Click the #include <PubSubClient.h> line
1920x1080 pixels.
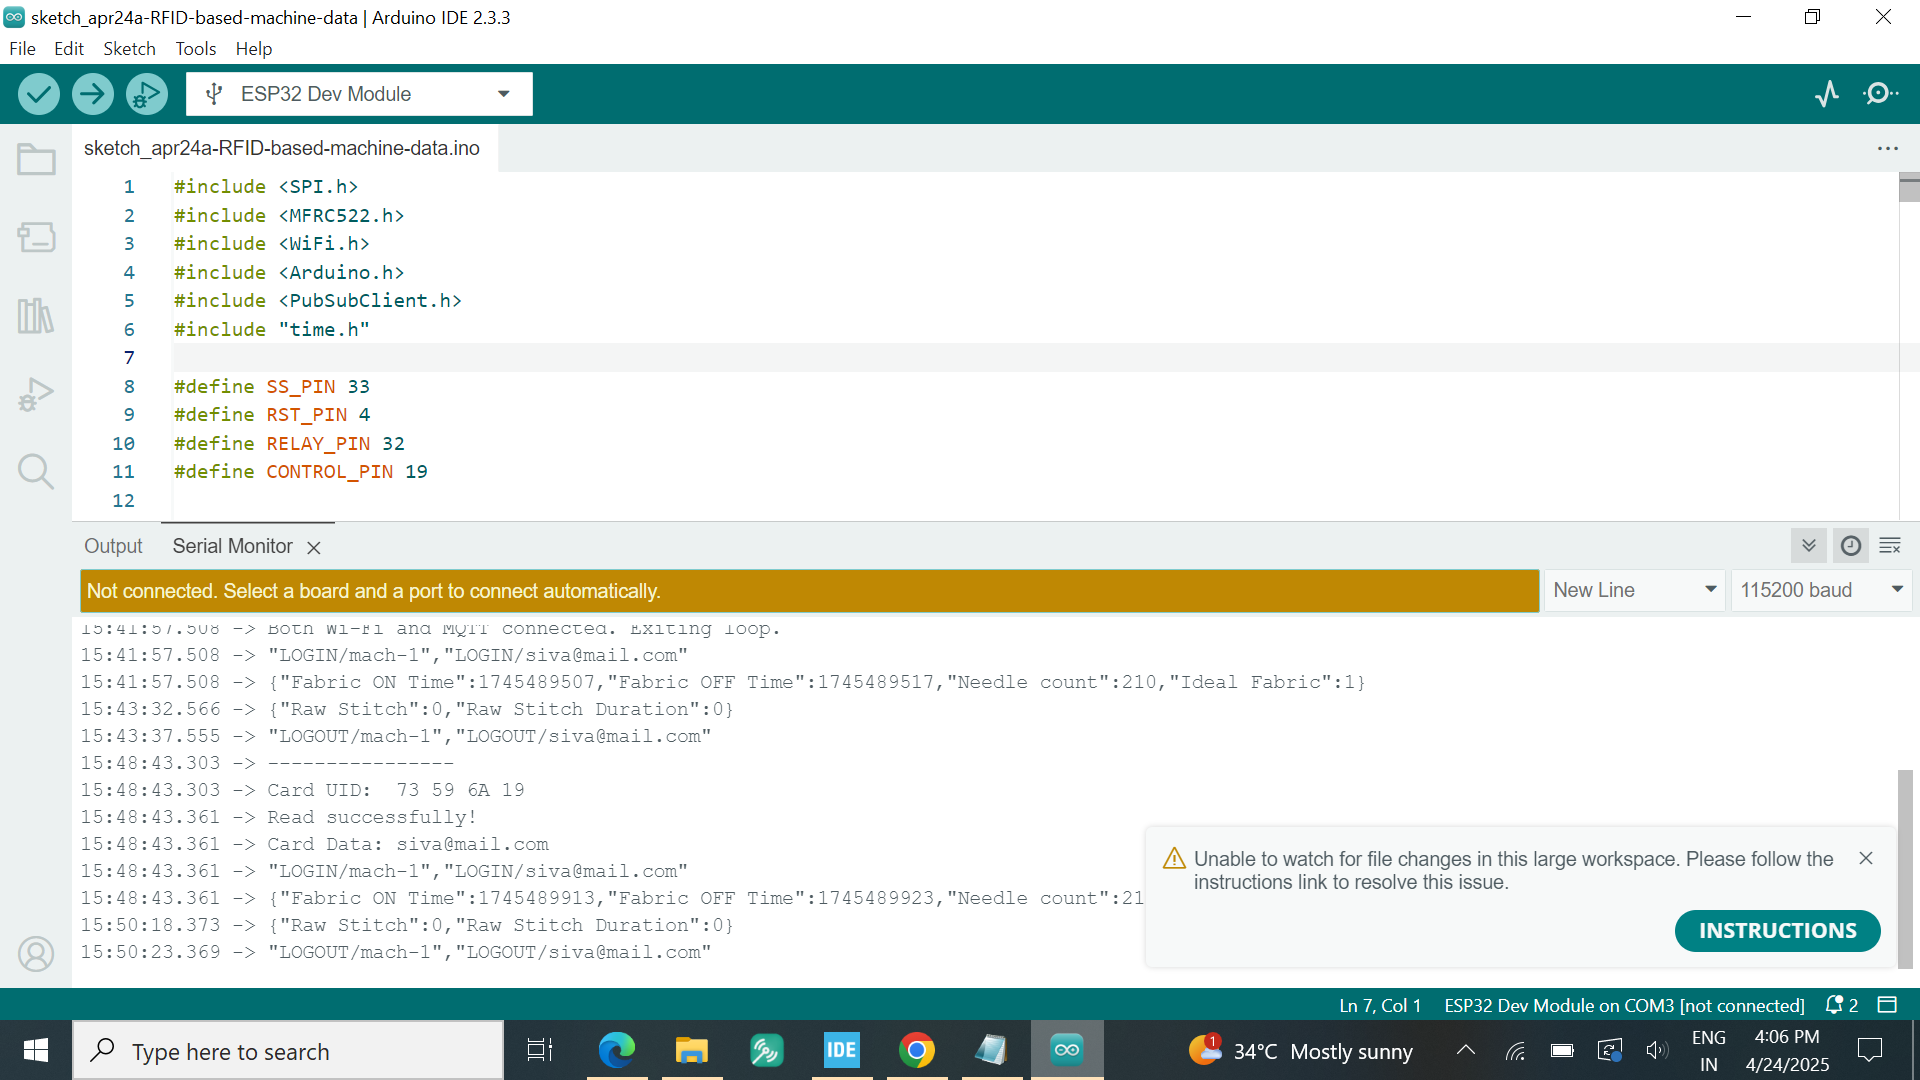pyautogui.click(x=317, y=301)
